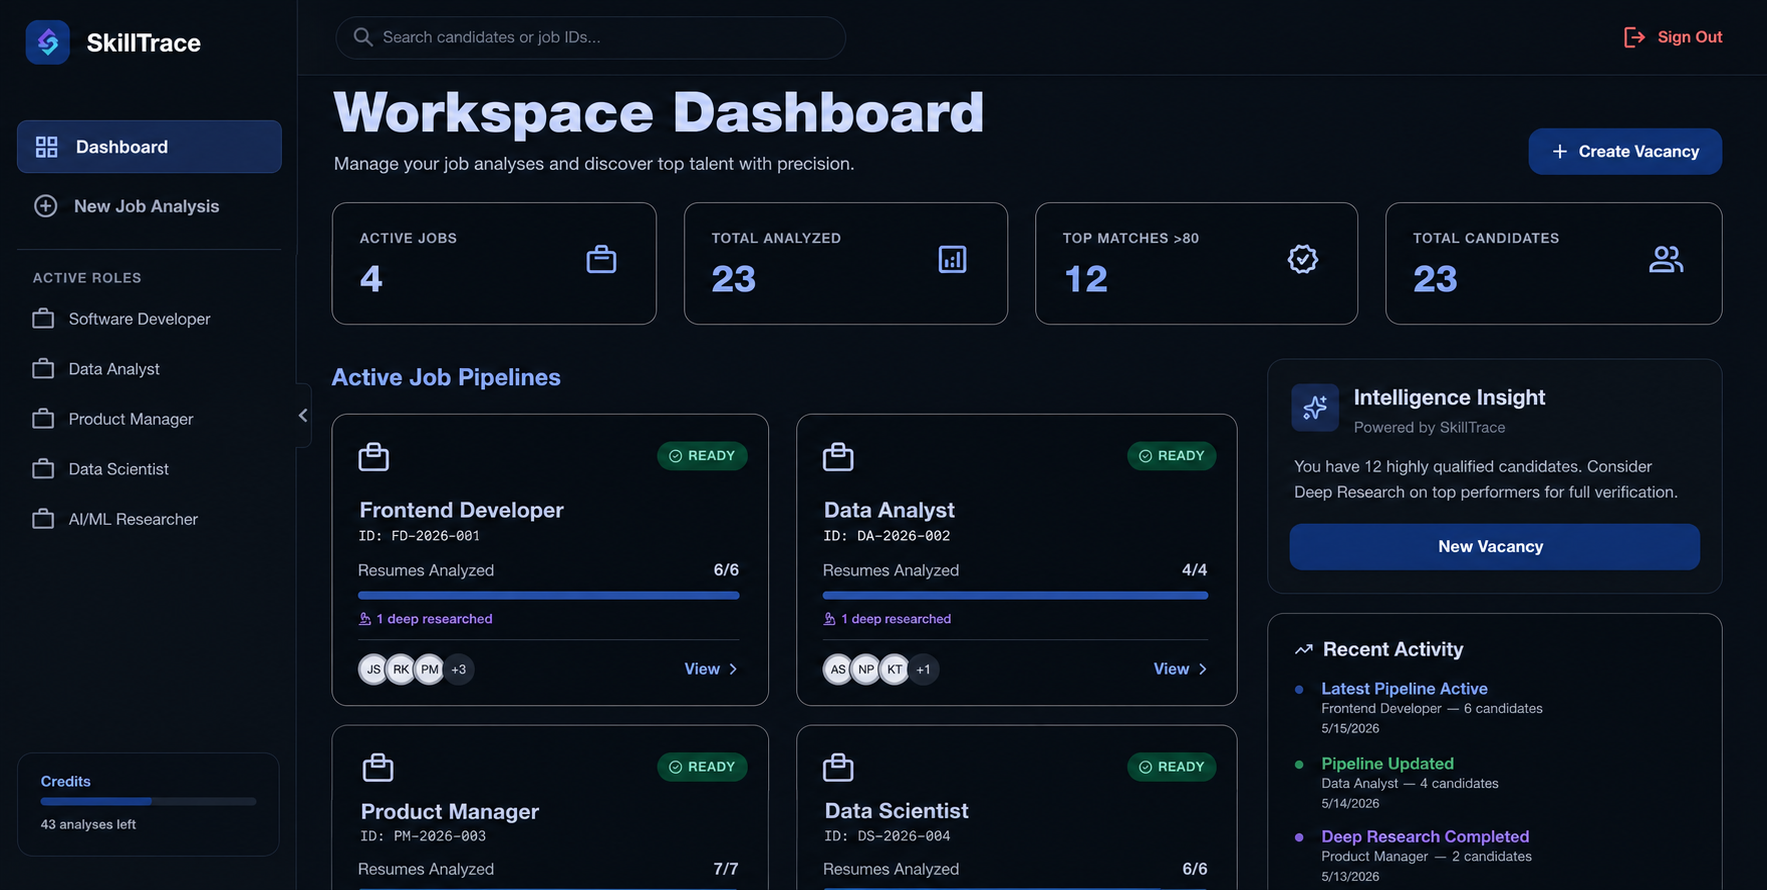Viewport: 1767px width, 890px height.
Task: Click the briefcase icon on Data Analyst pipeline card
Action: (x=838, y=457)
